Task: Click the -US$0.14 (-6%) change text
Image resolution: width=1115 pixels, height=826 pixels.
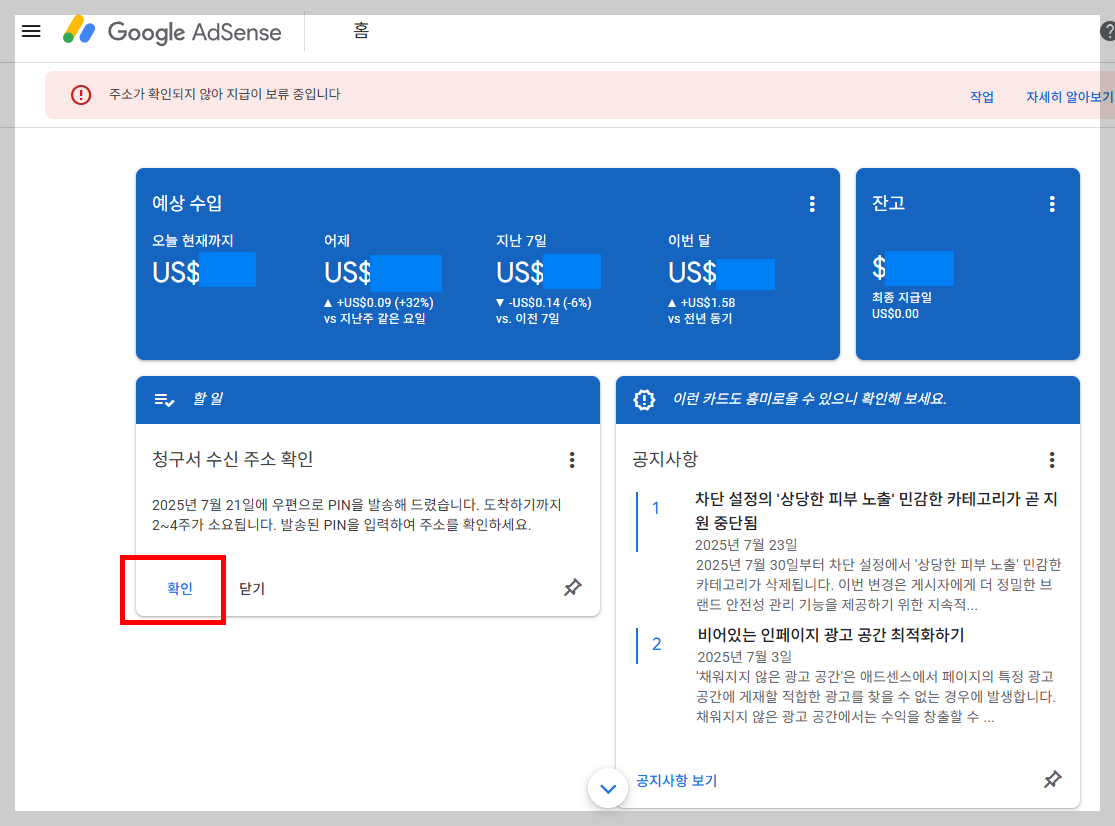Action: coord(544,303)
